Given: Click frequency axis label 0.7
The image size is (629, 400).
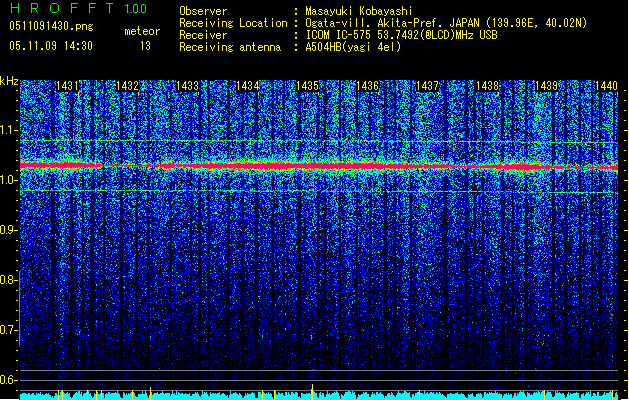Looking at the screenshot, I should (8, 330).
